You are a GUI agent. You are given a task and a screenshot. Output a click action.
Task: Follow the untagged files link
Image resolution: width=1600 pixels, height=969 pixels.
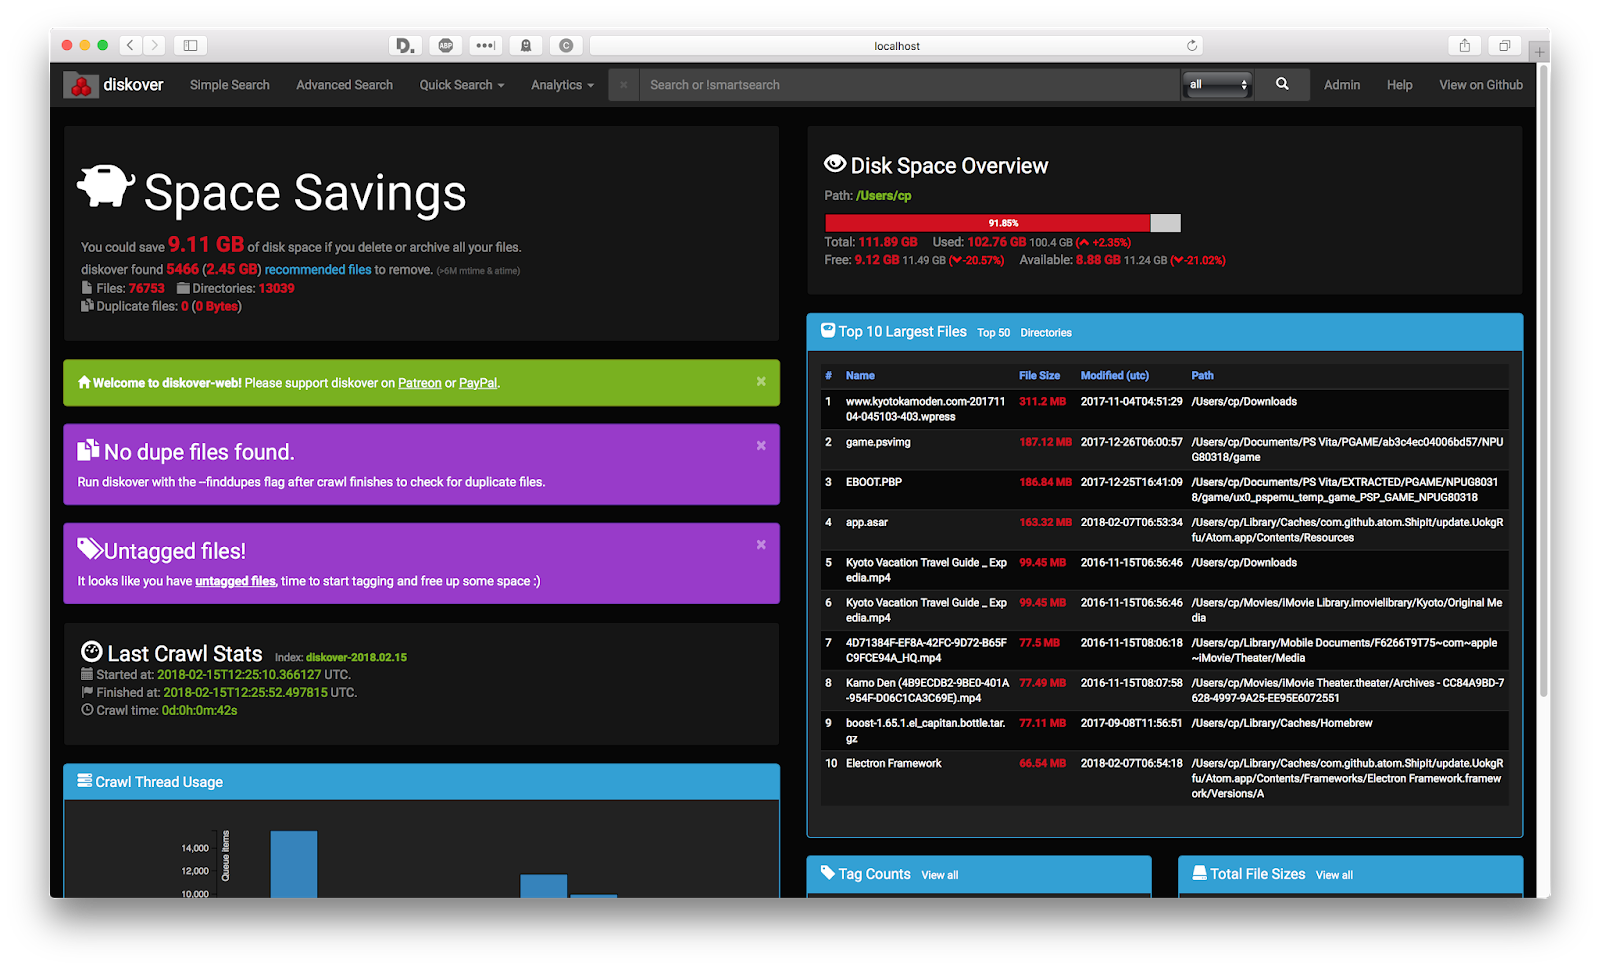(234, 580)
